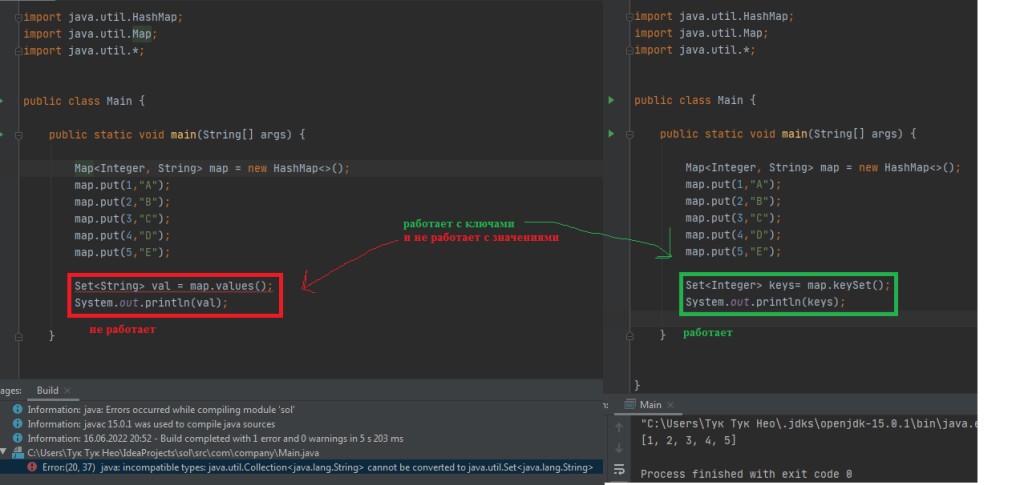Click the info icon for 'Errors occurred while compiling' message

pos(18,409)
